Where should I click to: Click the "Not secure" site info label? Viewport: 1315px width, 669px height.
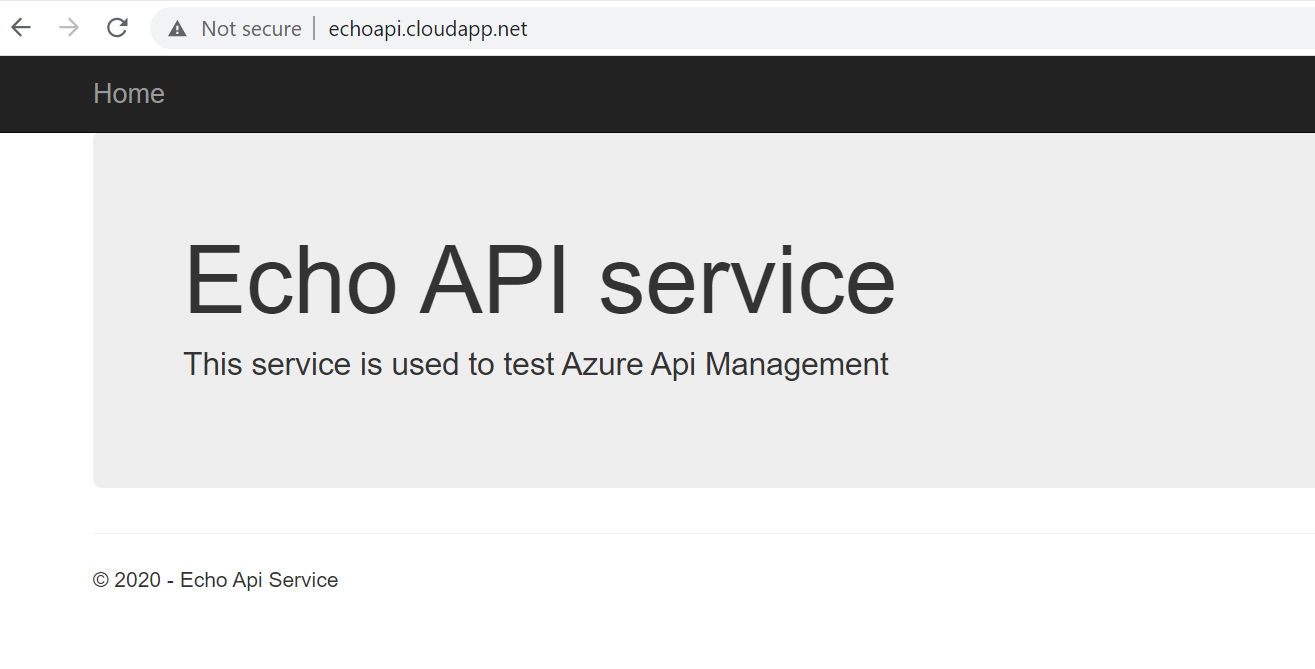pyautogui.click(x=251, y=29)
